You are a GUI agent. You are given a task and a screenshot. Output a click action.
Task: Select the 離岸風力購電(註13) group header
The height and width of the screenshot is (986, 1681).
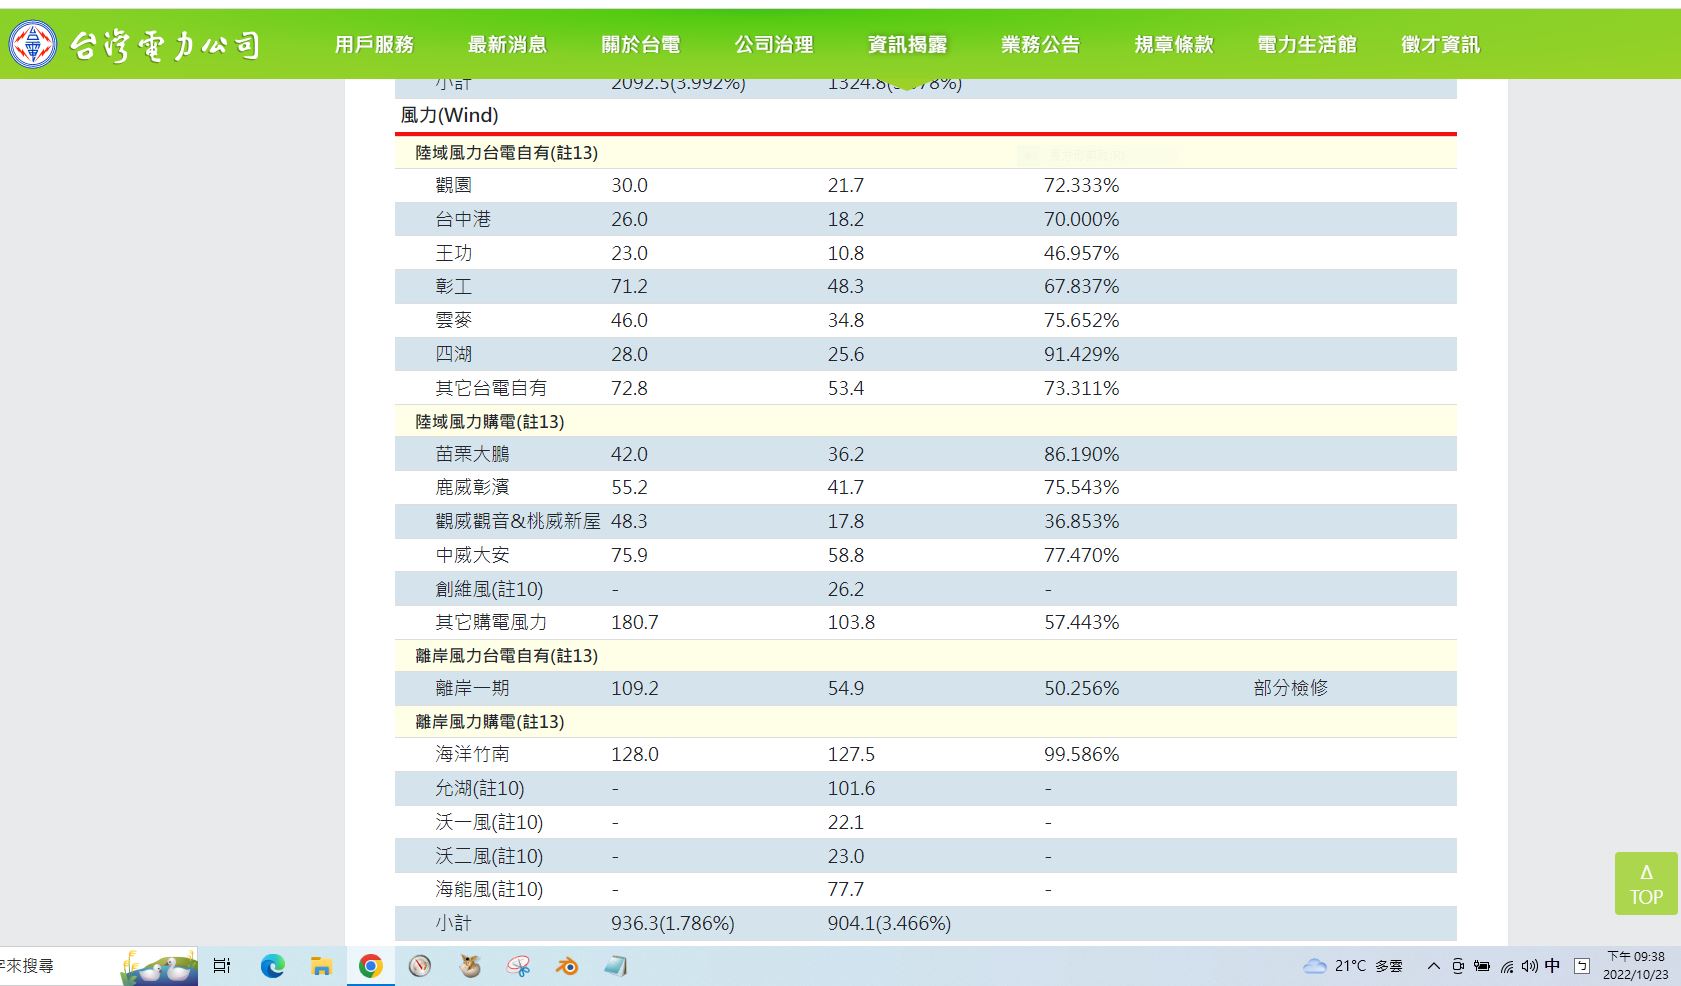490,722
